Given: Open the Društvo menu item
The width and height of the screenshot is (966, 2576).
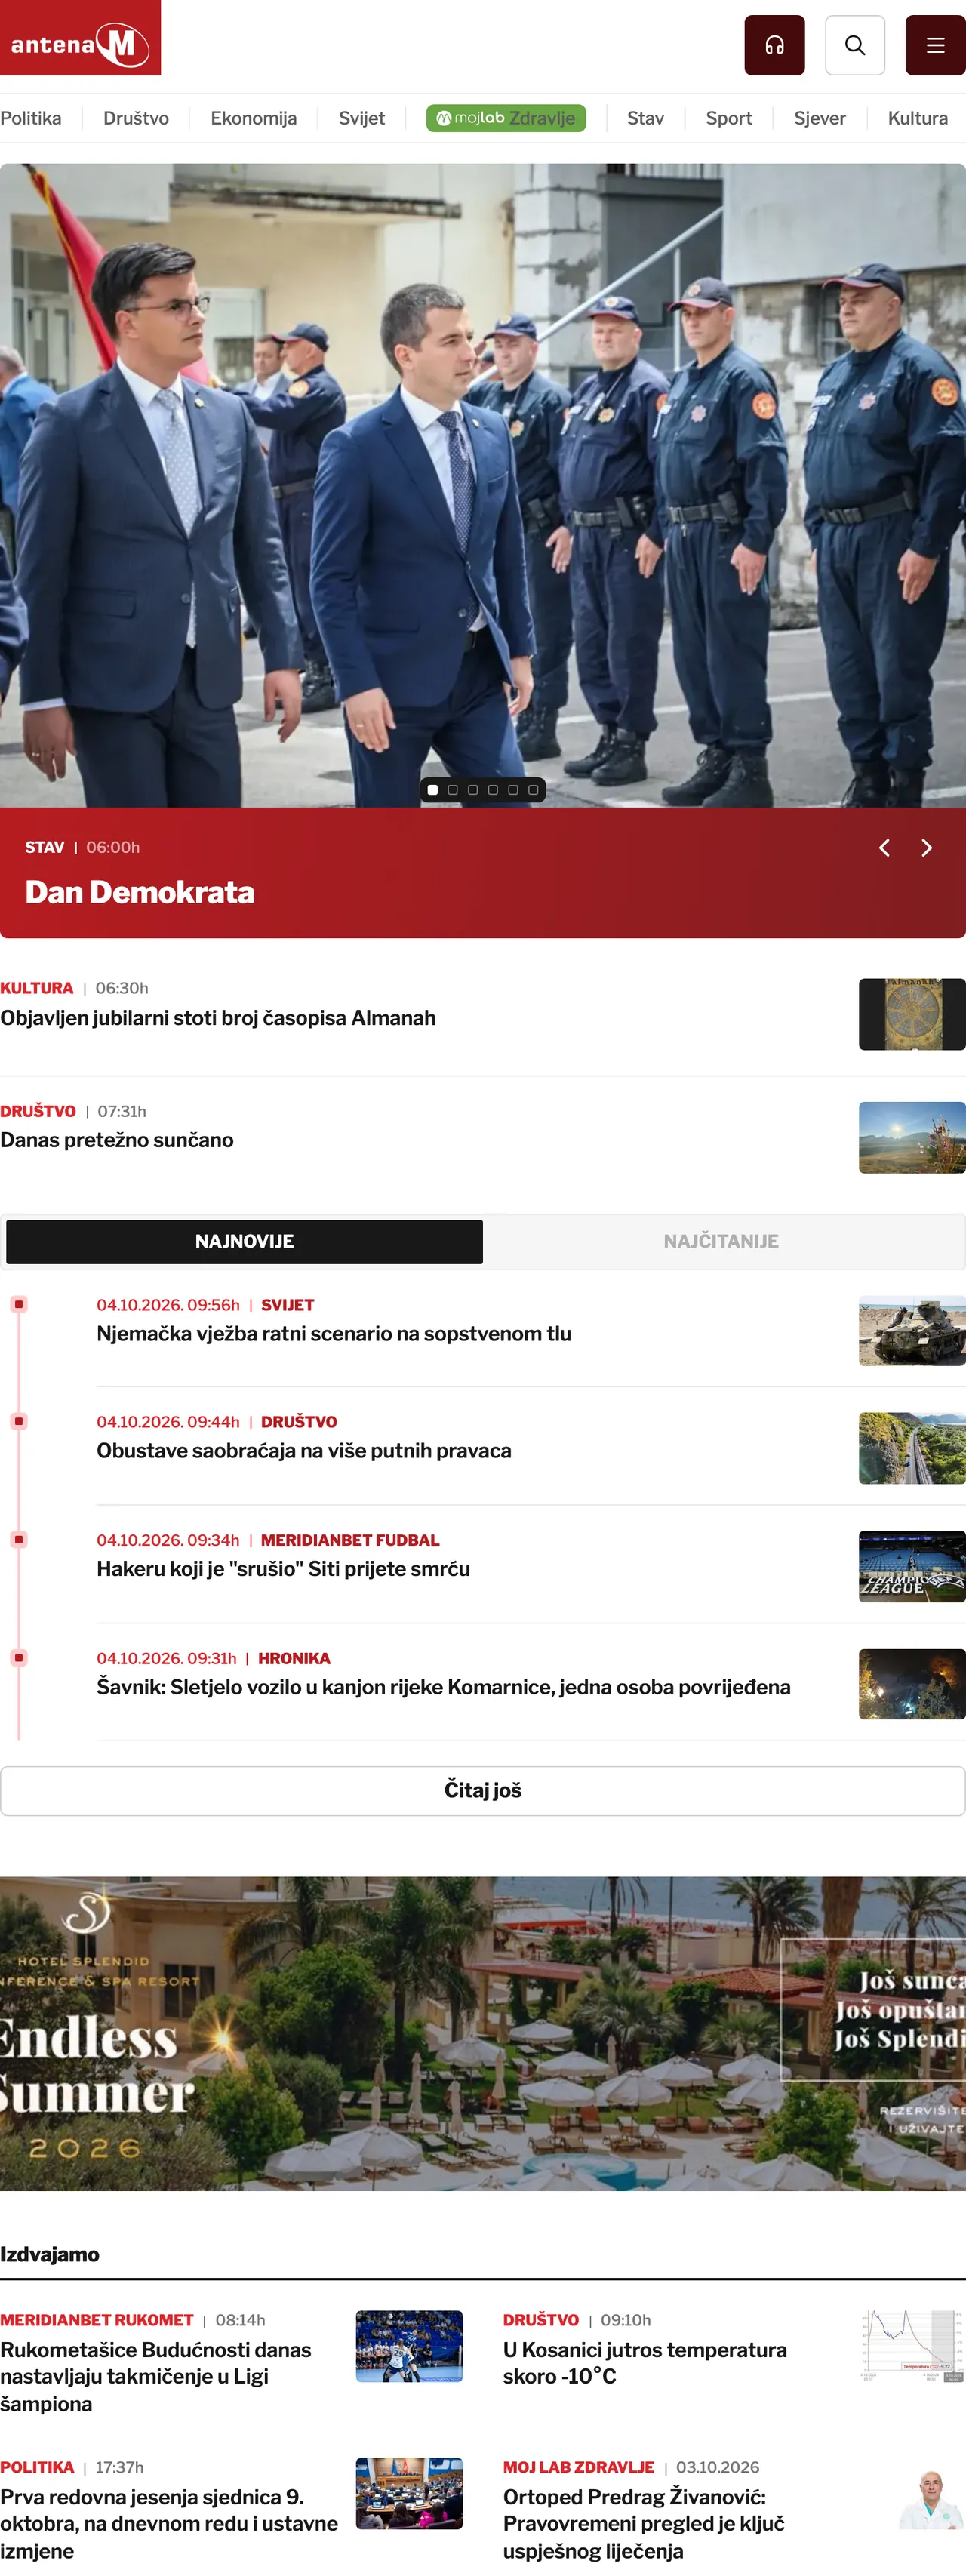Looking at the screenshot, I should [136, 118].
